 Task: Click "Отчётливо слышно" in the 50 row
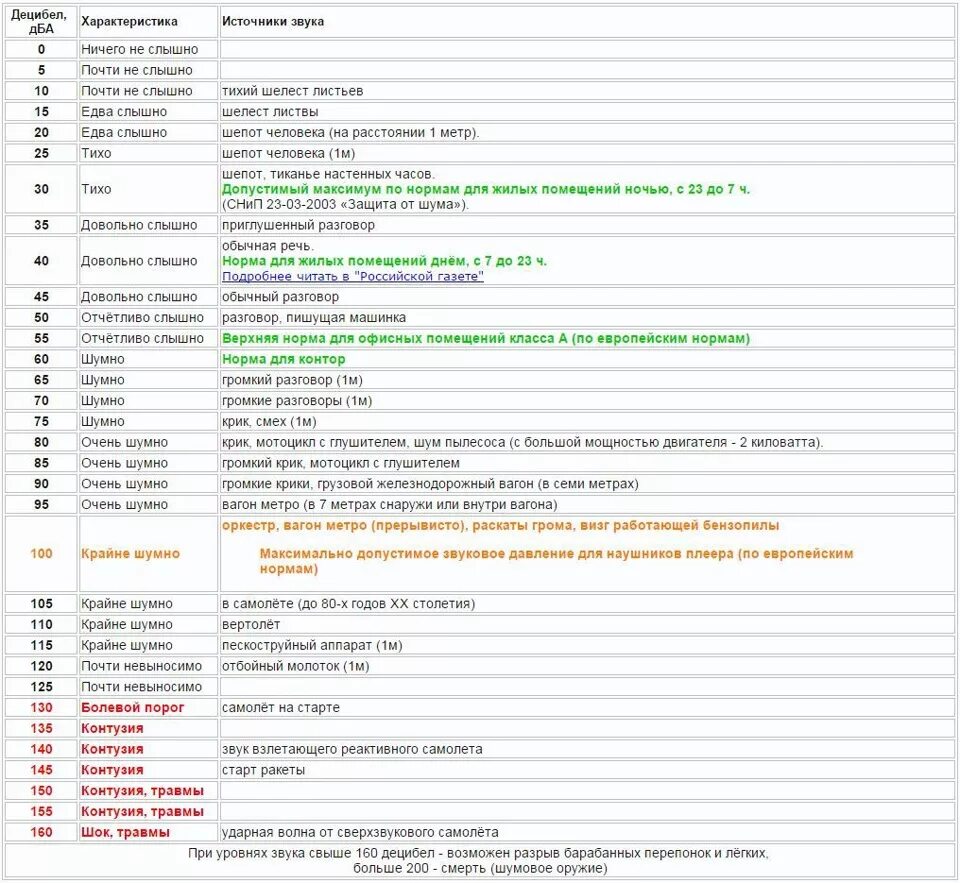coord(148,317)
